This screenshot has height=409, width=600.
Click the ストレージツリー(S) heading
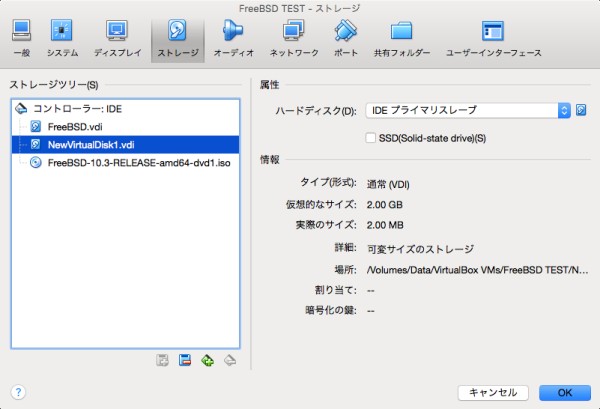[54, 85]
